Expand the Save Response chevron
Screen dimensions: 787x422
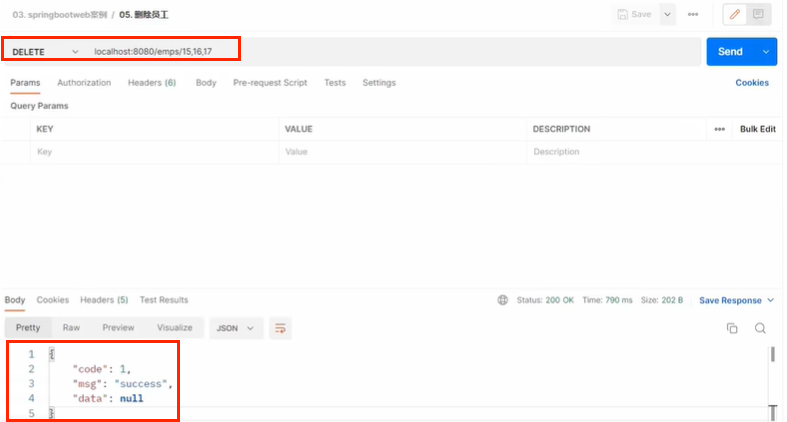pos(770,300)
